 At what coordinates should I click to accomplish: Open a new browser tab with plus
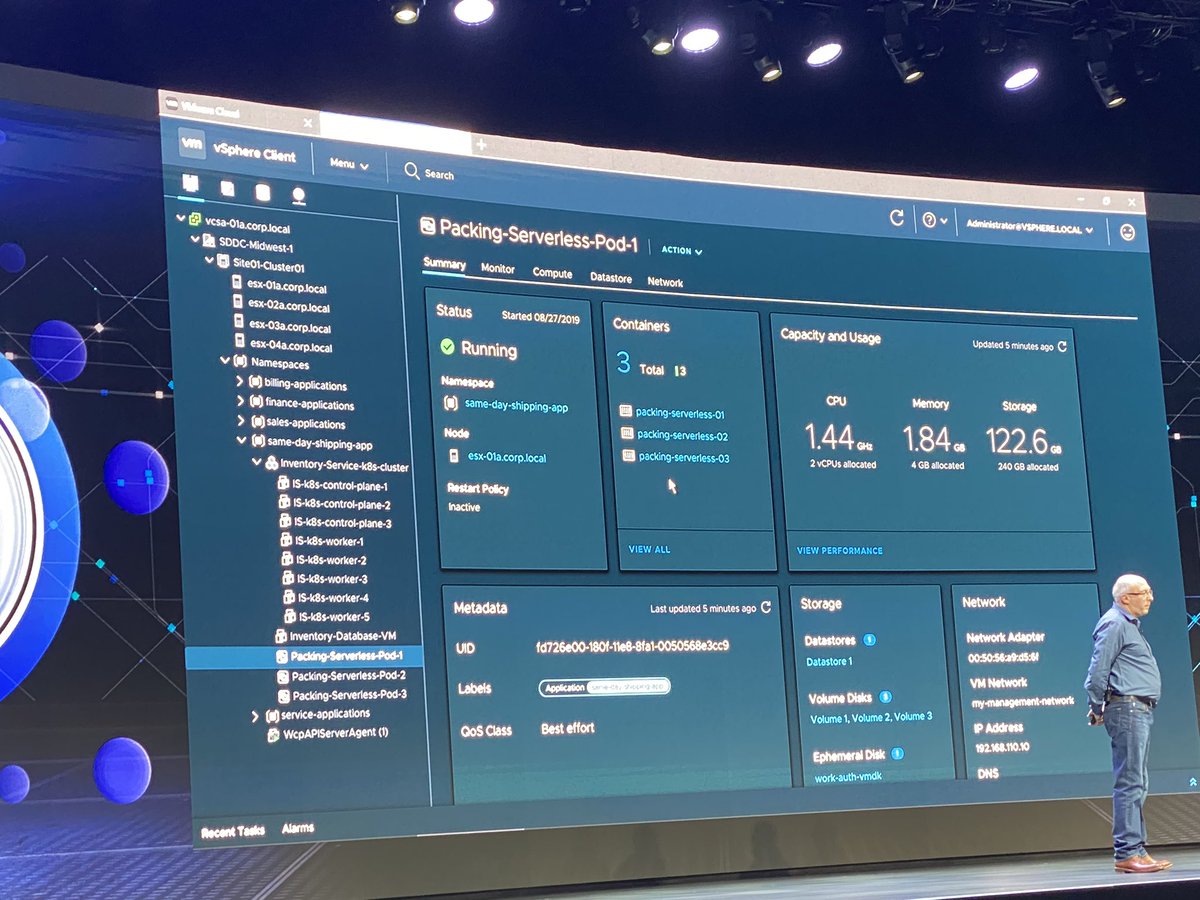click(x=481, y=145)
